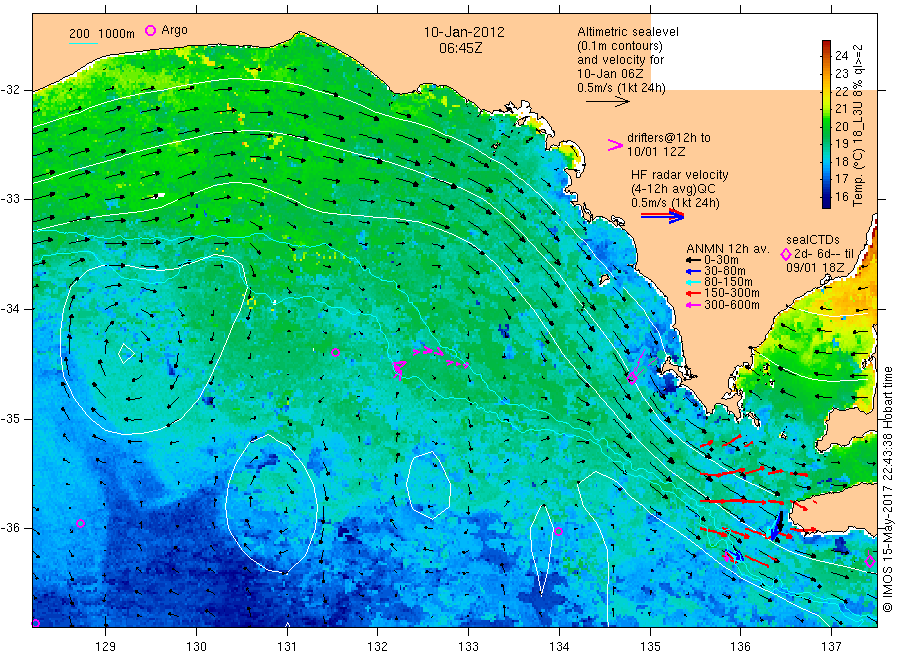Click the Argo float marker near 131.5°E, 34.4°S
This screenshot has width=900, height=660.
pyautogui.click(x=336, y=352)
